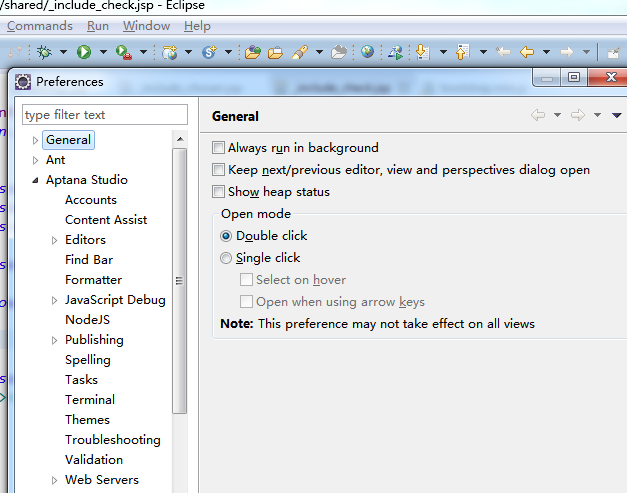
Task: Open the Help menu
Action: pos(197,26)
